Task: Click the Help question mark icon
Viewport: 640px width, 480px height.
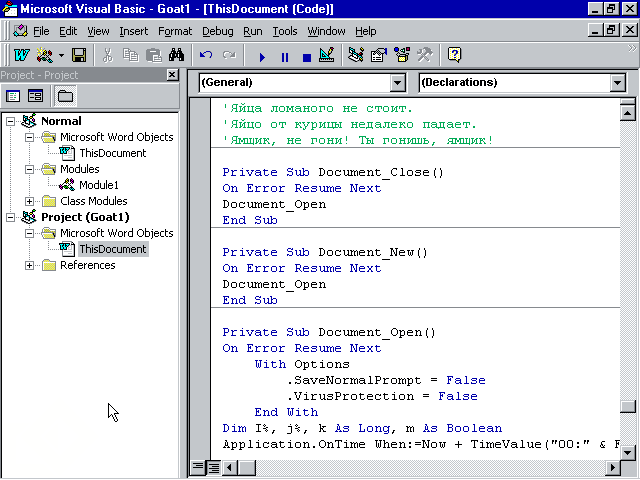Action: point(454,55)
